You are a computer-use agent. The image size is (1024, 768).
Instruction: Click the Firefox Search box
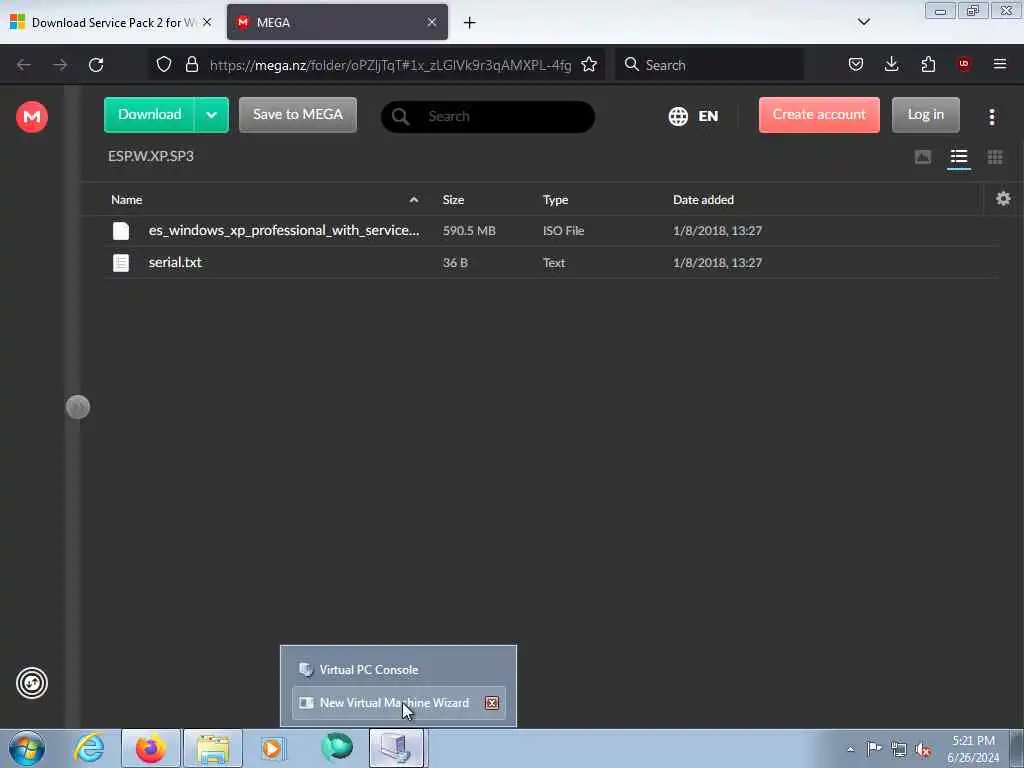[709, 65]
